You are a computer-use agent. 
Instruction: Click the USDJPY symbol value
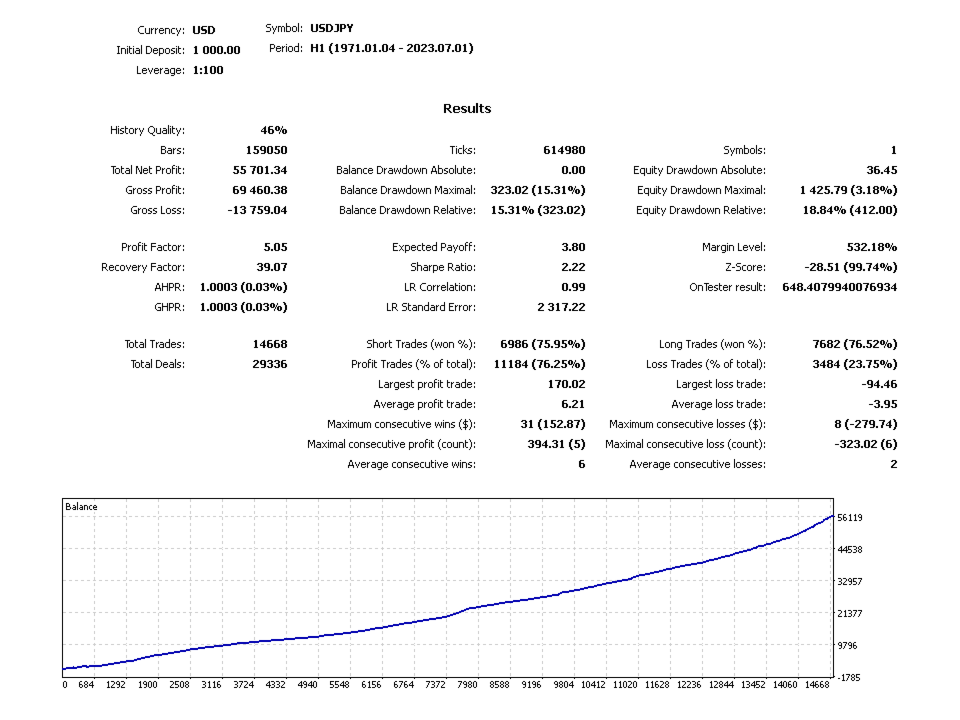[x=331, y=28]
